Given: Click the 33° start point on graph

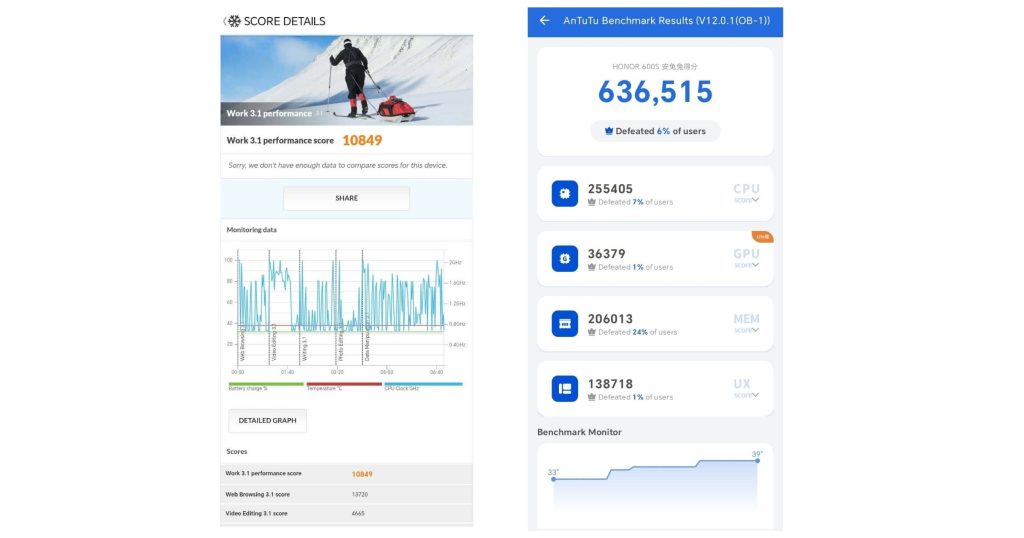Looking at the screenshot, I should (x=554, y=479).
